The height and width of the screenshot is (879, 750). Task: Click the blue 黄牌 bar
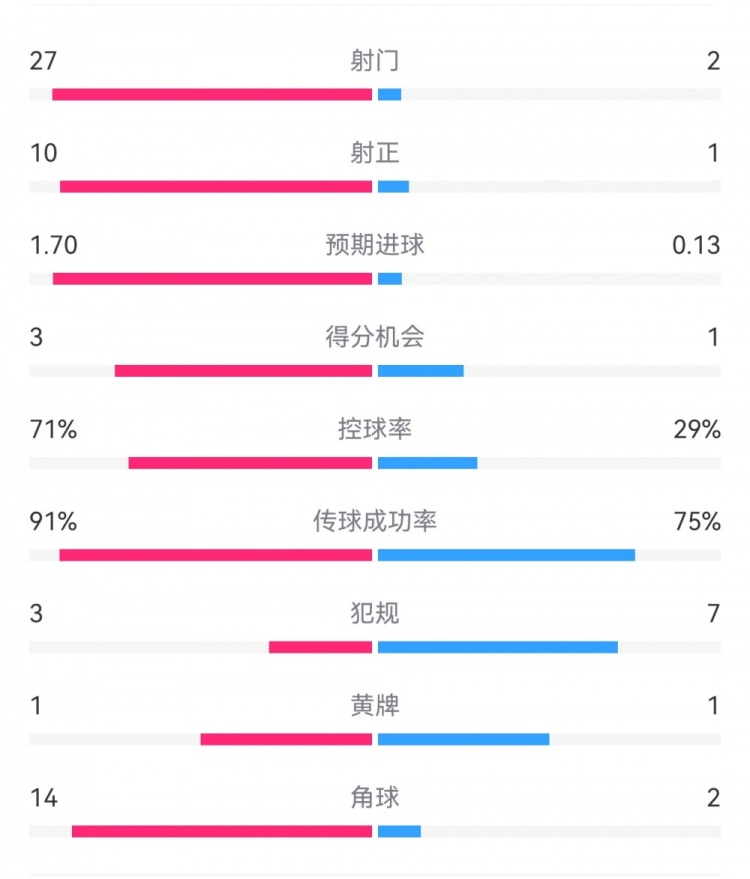(463, 739)
